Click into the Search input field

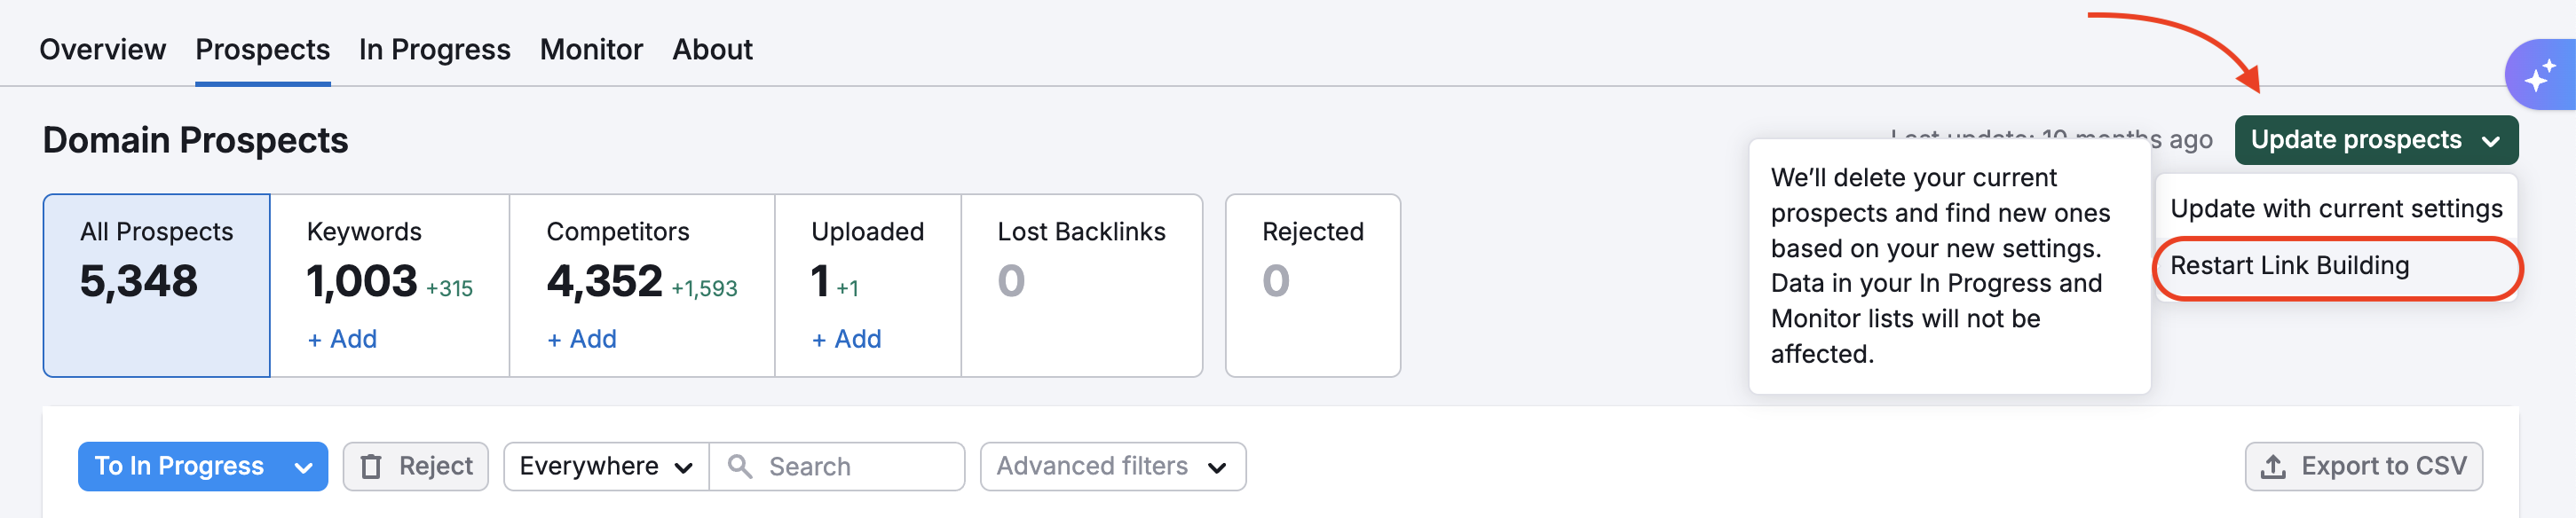click(855, 467)
